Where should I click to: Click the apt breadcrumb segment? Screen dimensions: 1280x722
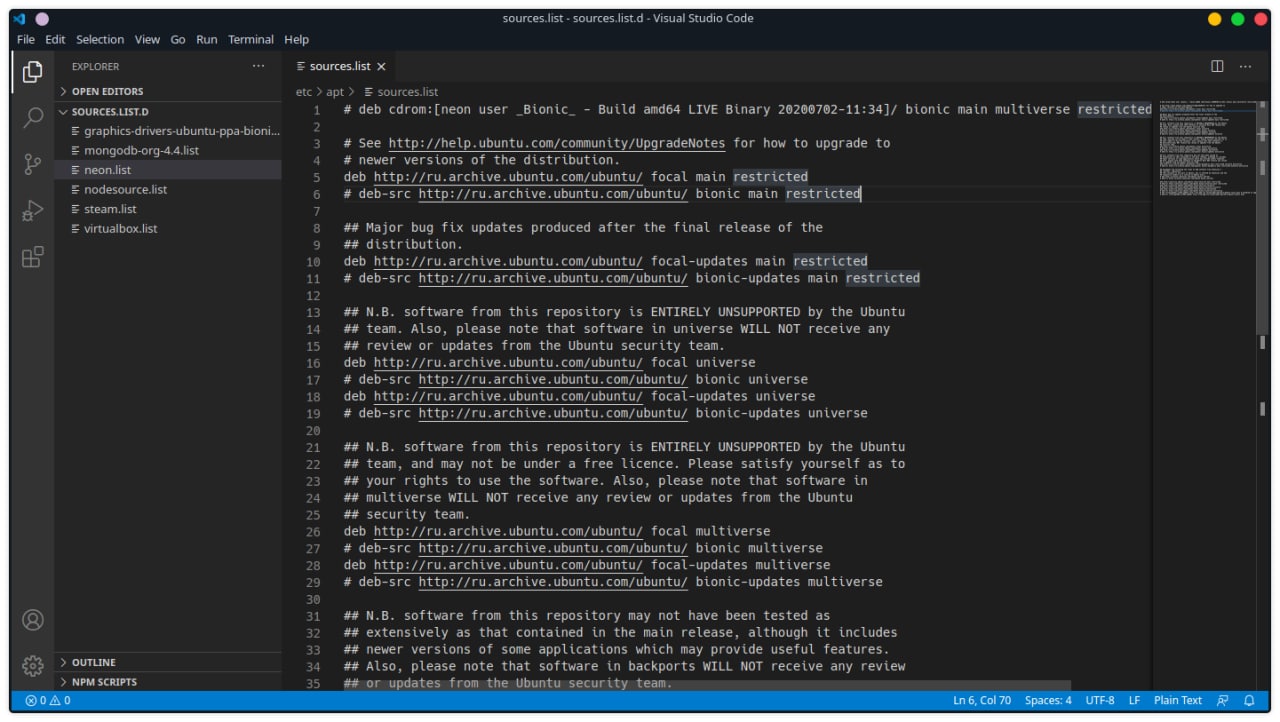click(x=335, y=92)
